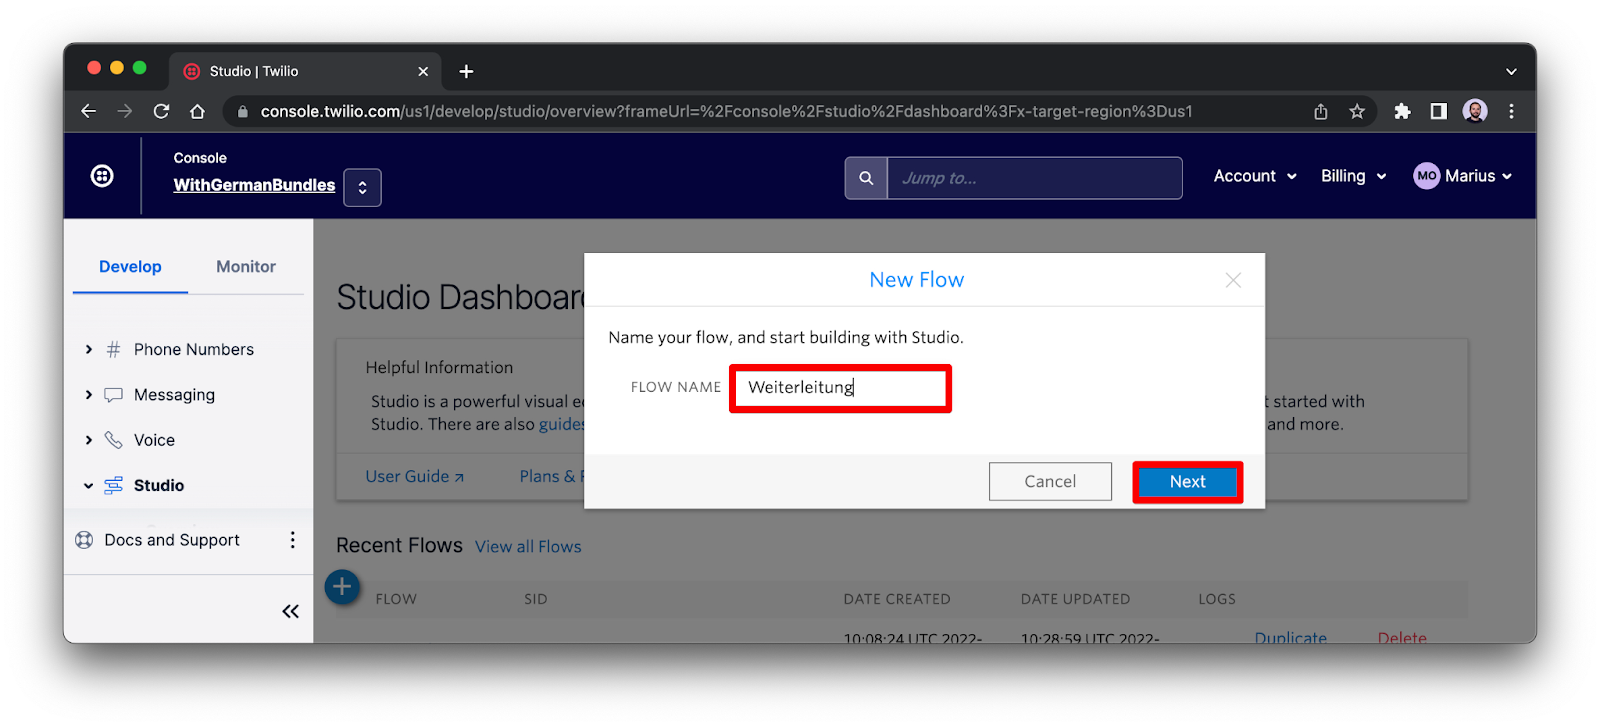Image resolution: width=1600 pixels, height=727 pixels.
Task: Click the Flow Name input field
Action: (x=840, y=388)
